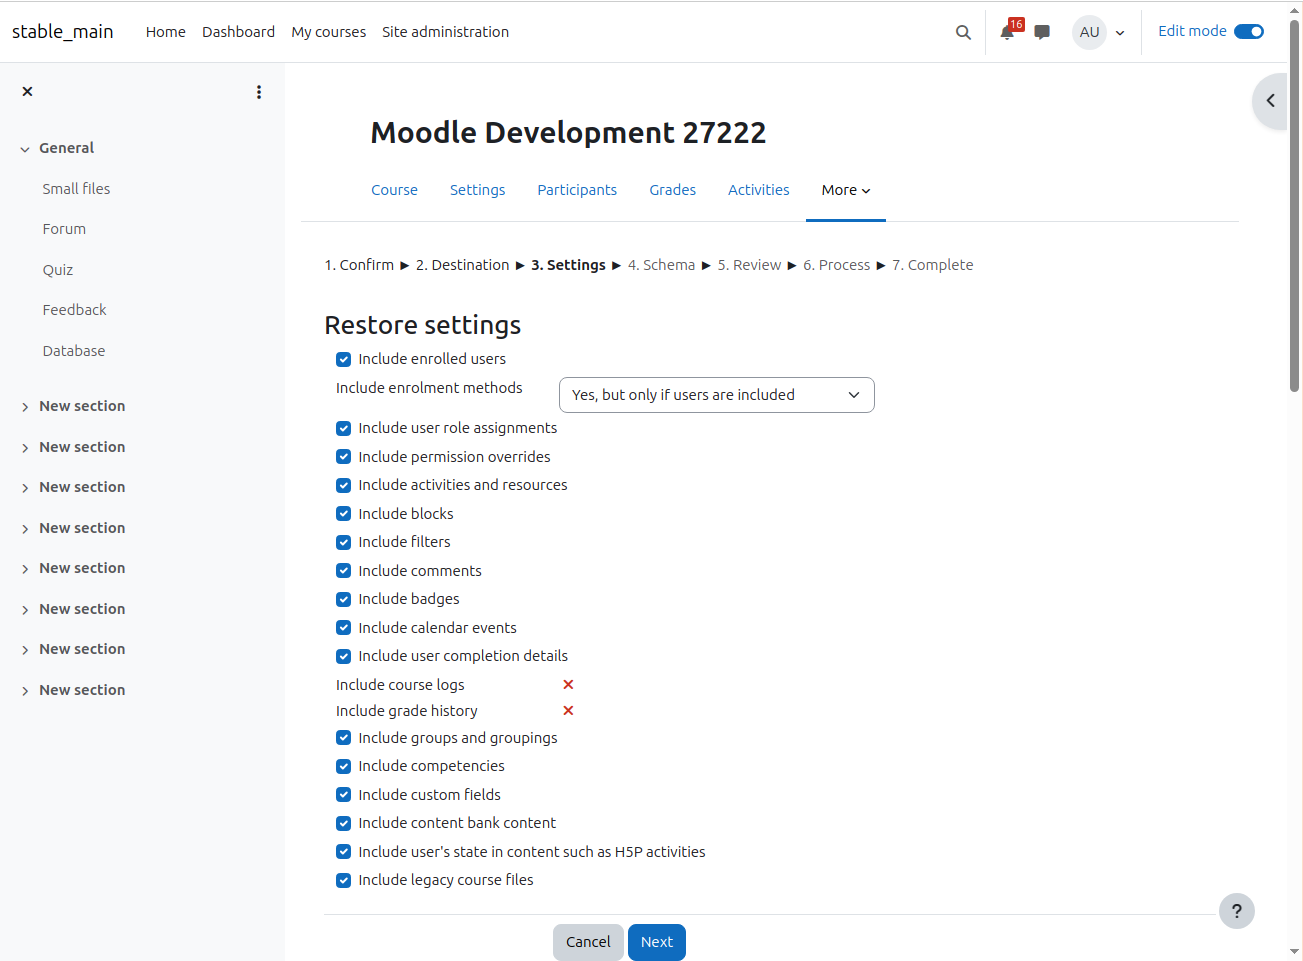Switch to the Grades tab
The image size is (1303, 961).
click(672, 190)
